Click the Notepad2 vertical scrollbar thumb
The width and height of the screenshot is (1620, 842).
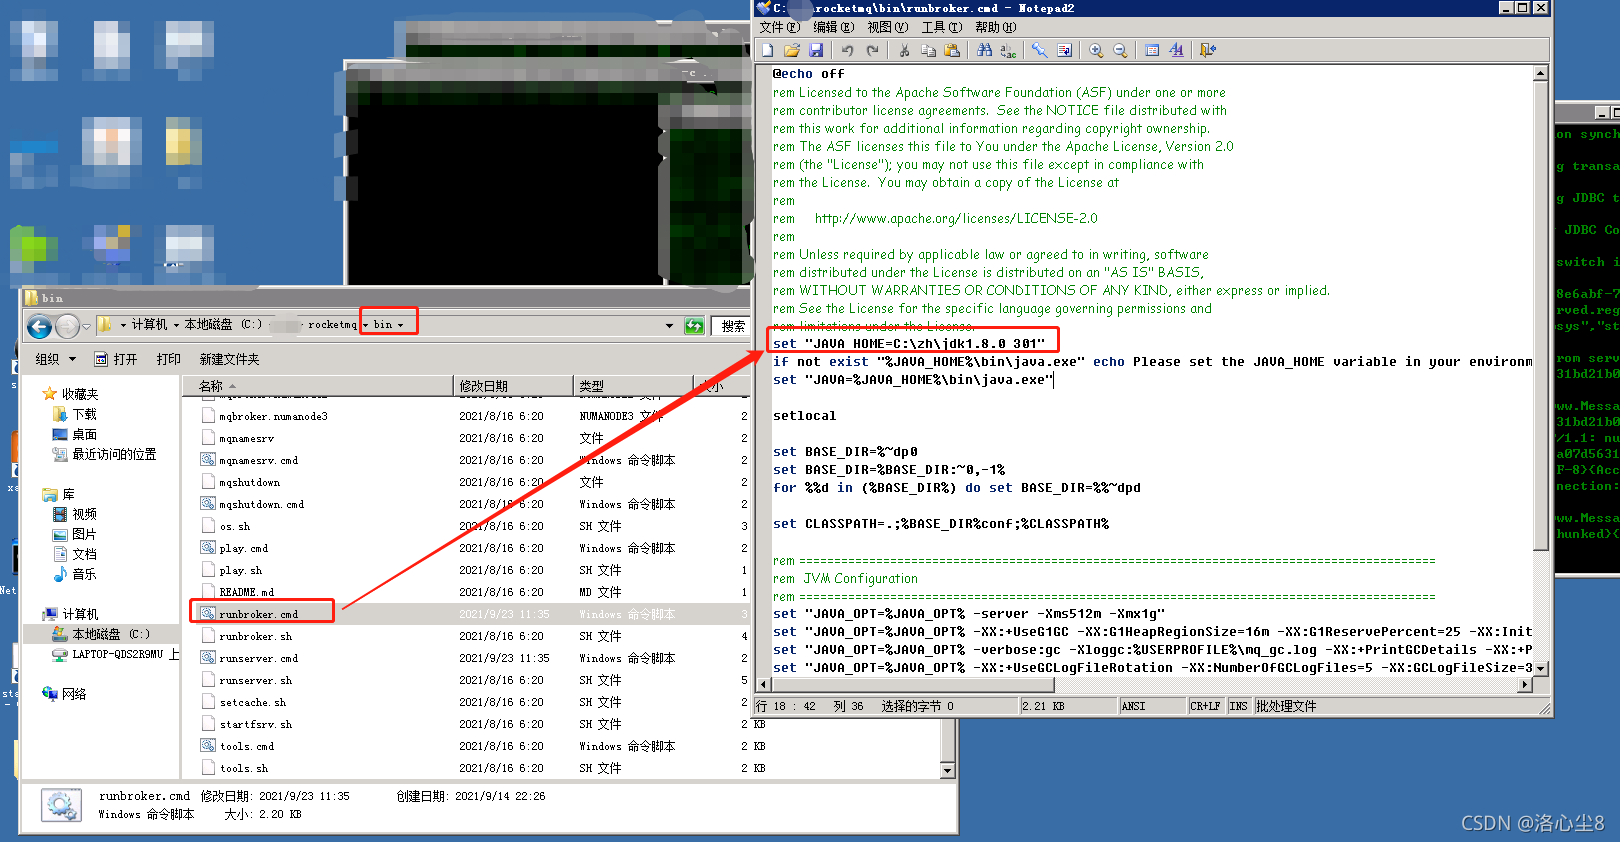pyautogui.click(x=1540, y=315)
